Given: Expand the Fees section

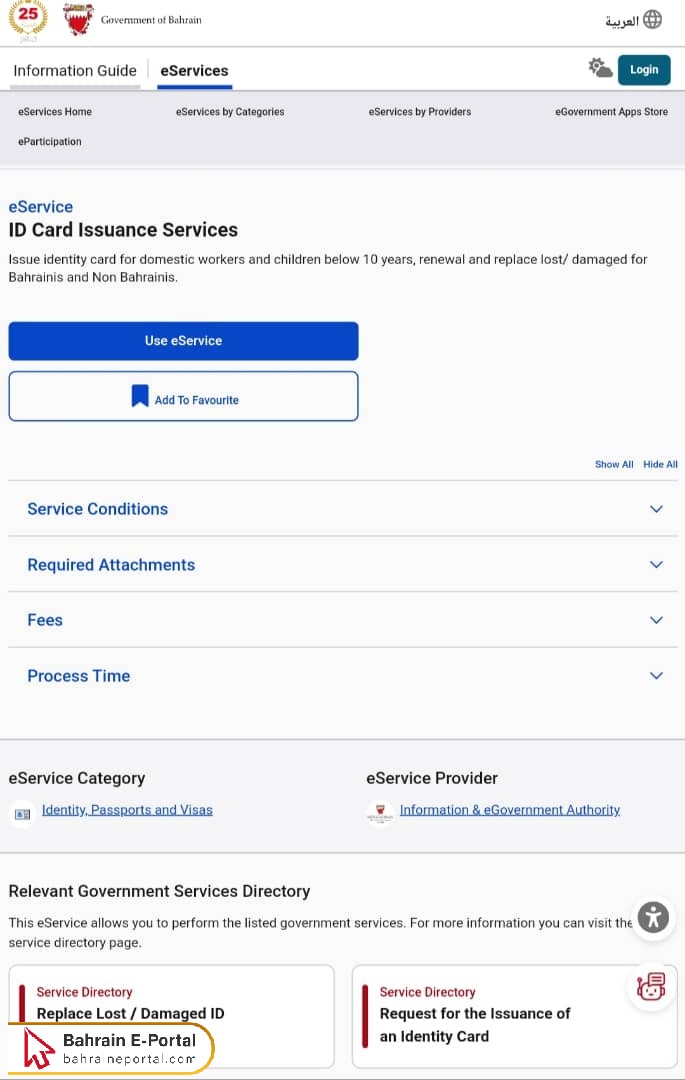Looking at the screenshot, I should click(x=655, y=620).
